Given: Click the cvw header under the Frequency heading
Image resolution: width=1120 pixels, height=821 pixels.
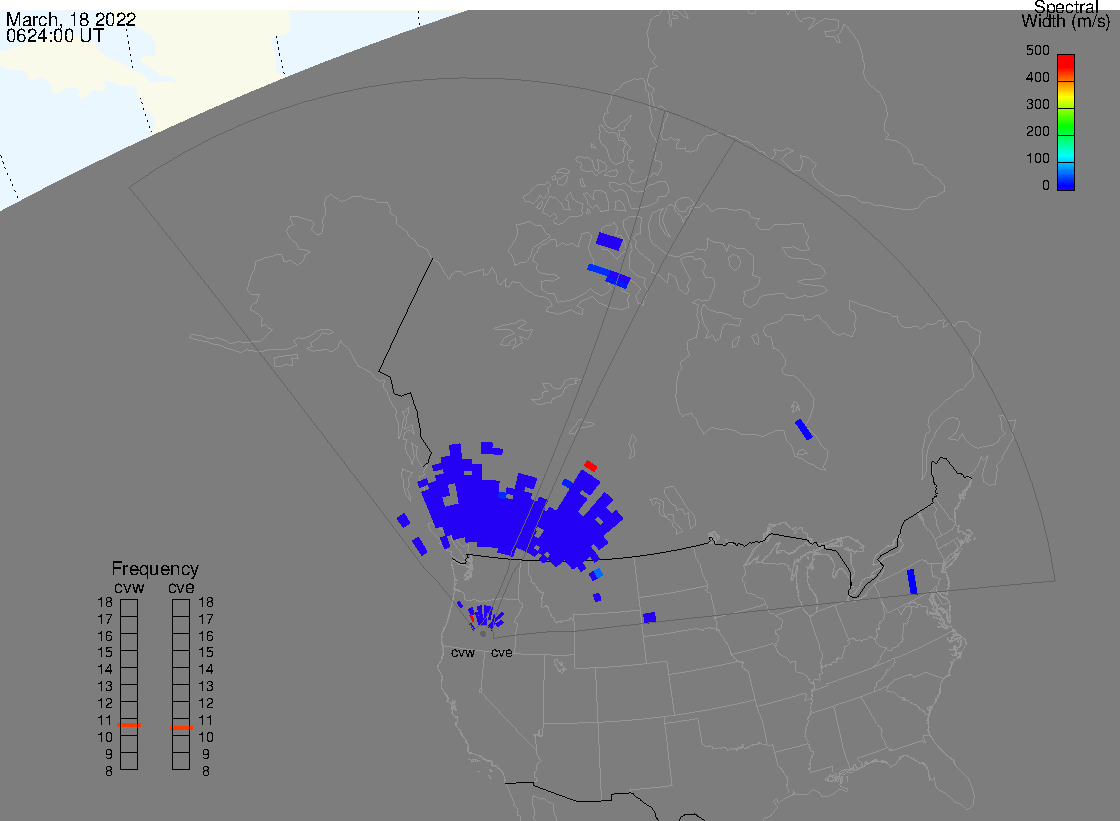Looking at the screenshot, I should (129, 587).
